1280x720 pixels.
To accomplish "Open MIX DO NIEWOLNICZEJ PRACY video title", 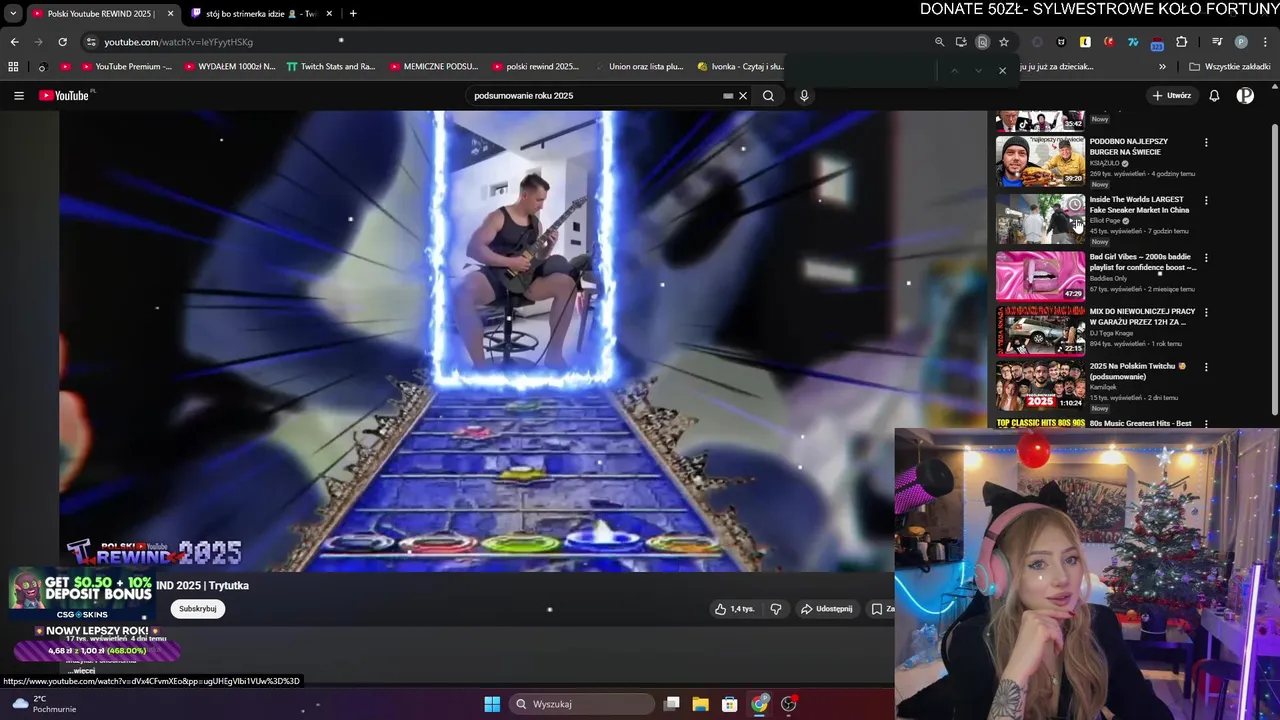I will tap(1142, 317).
